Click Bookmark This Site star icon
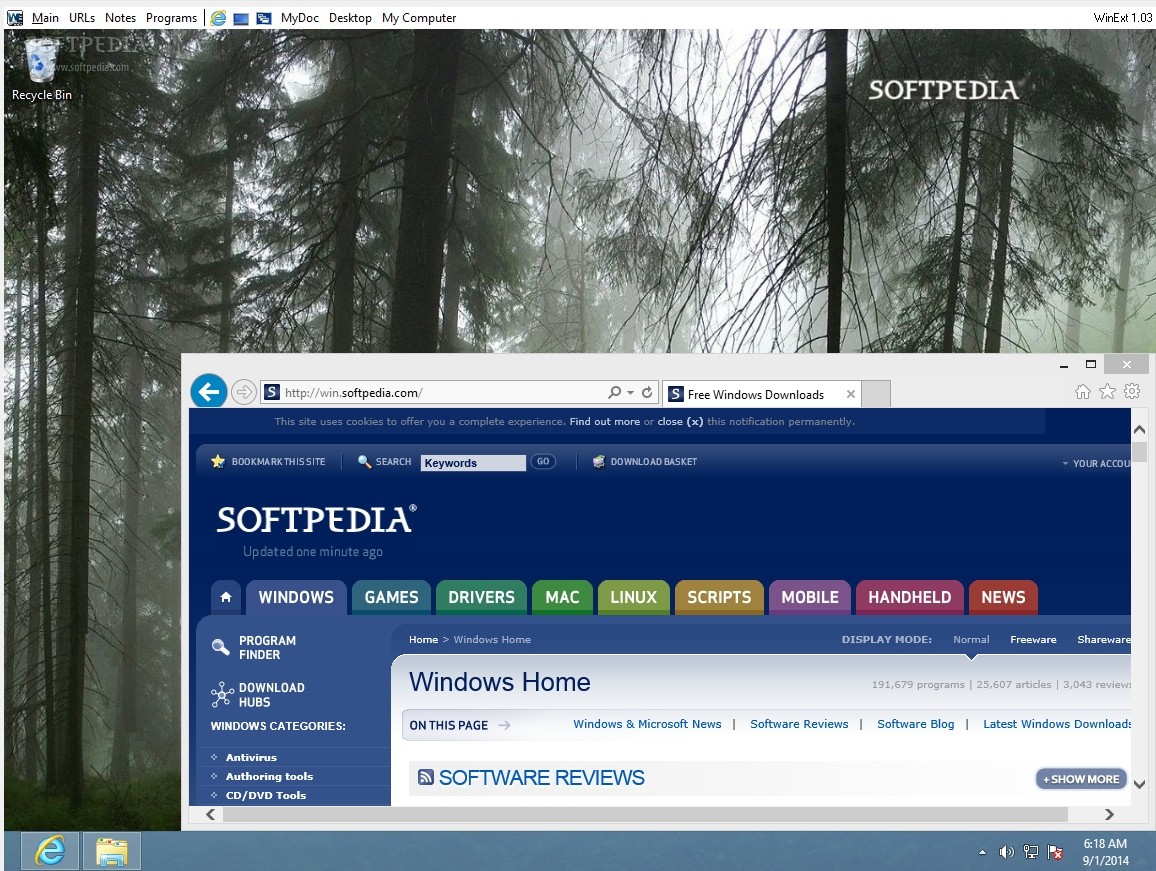1156x871 pixels. click(217, 462)
